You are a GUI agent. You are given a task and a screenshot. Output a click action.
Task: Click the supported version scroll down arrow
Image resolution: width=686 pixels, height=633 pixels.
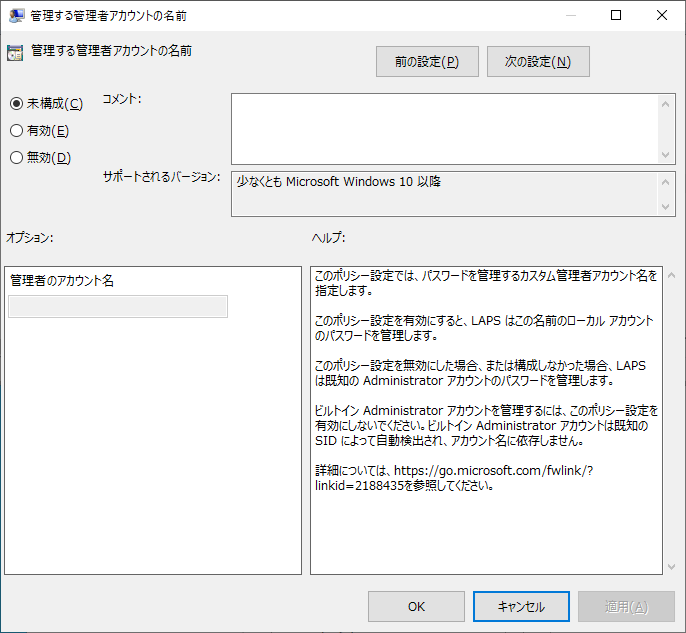coord(667,207)
